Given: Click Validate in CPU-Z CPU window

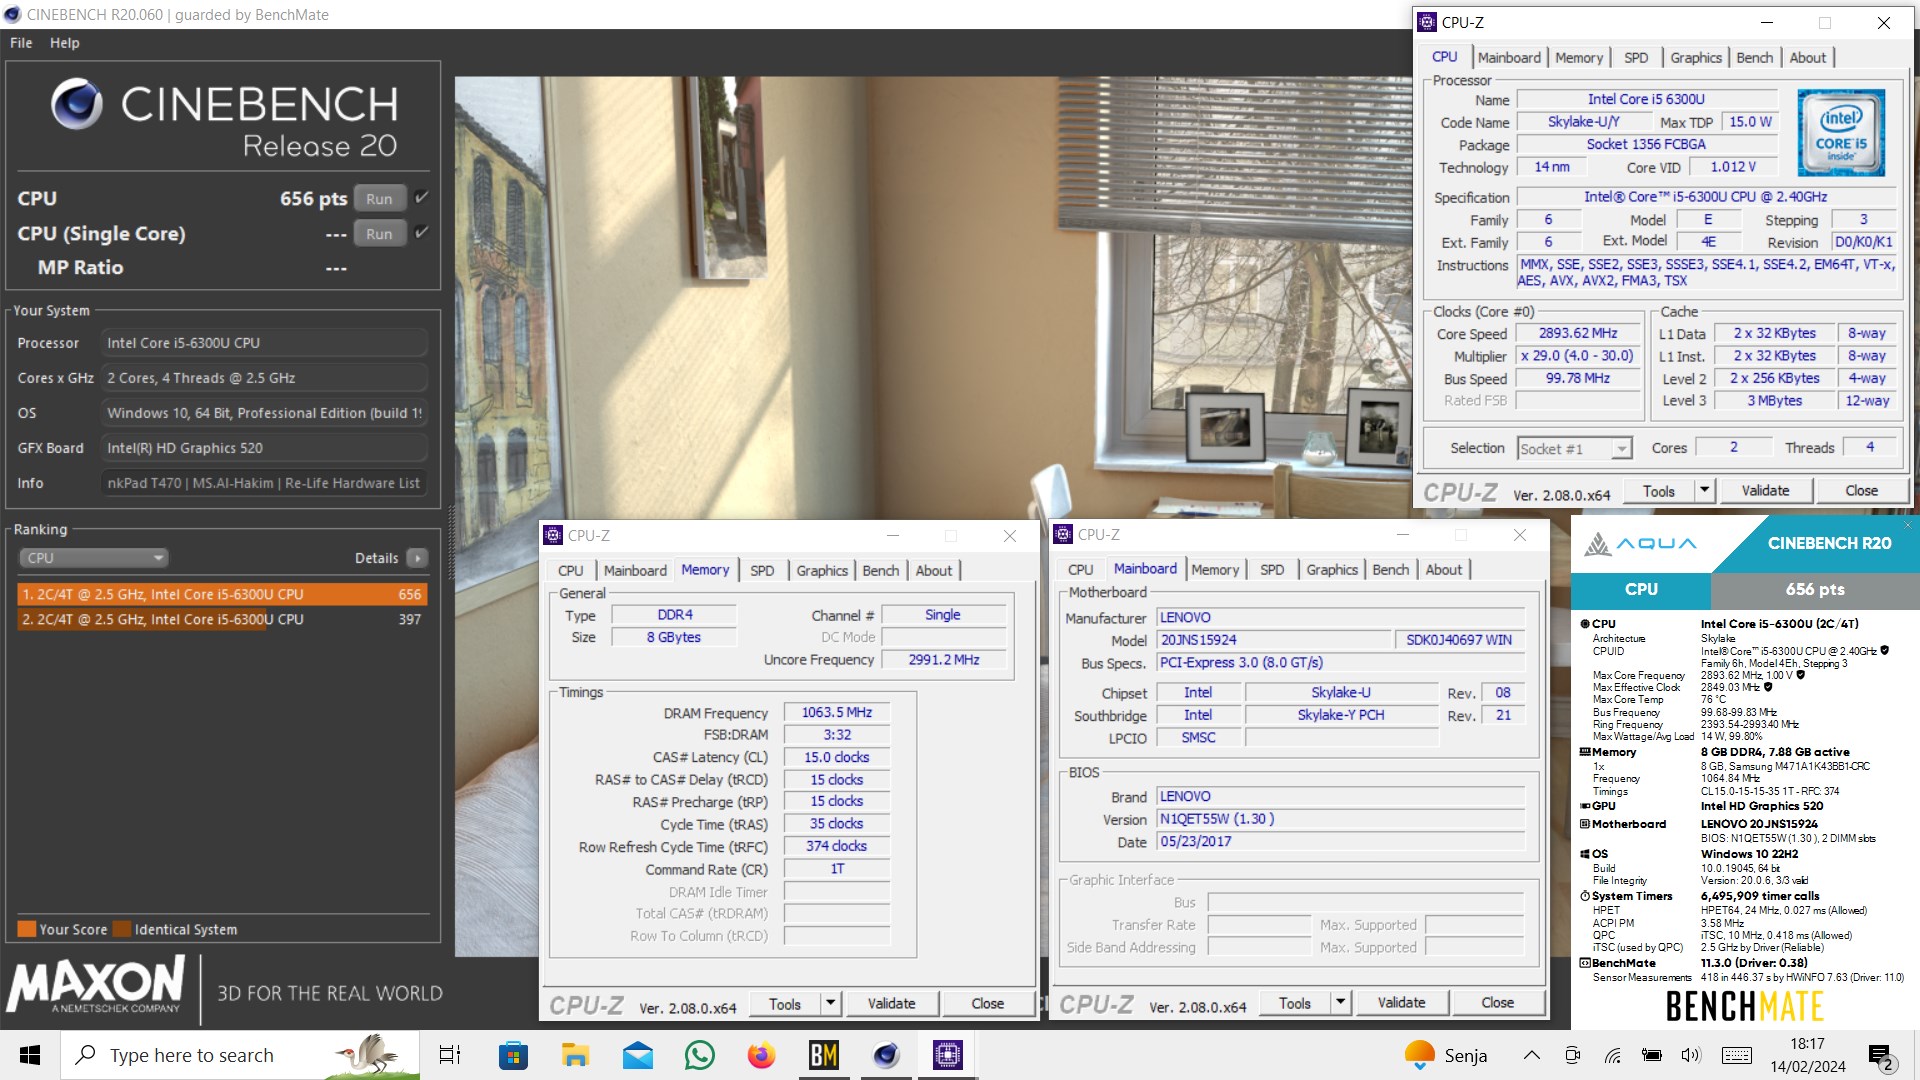Looking at the screenshot, I should coord(1765,490).
